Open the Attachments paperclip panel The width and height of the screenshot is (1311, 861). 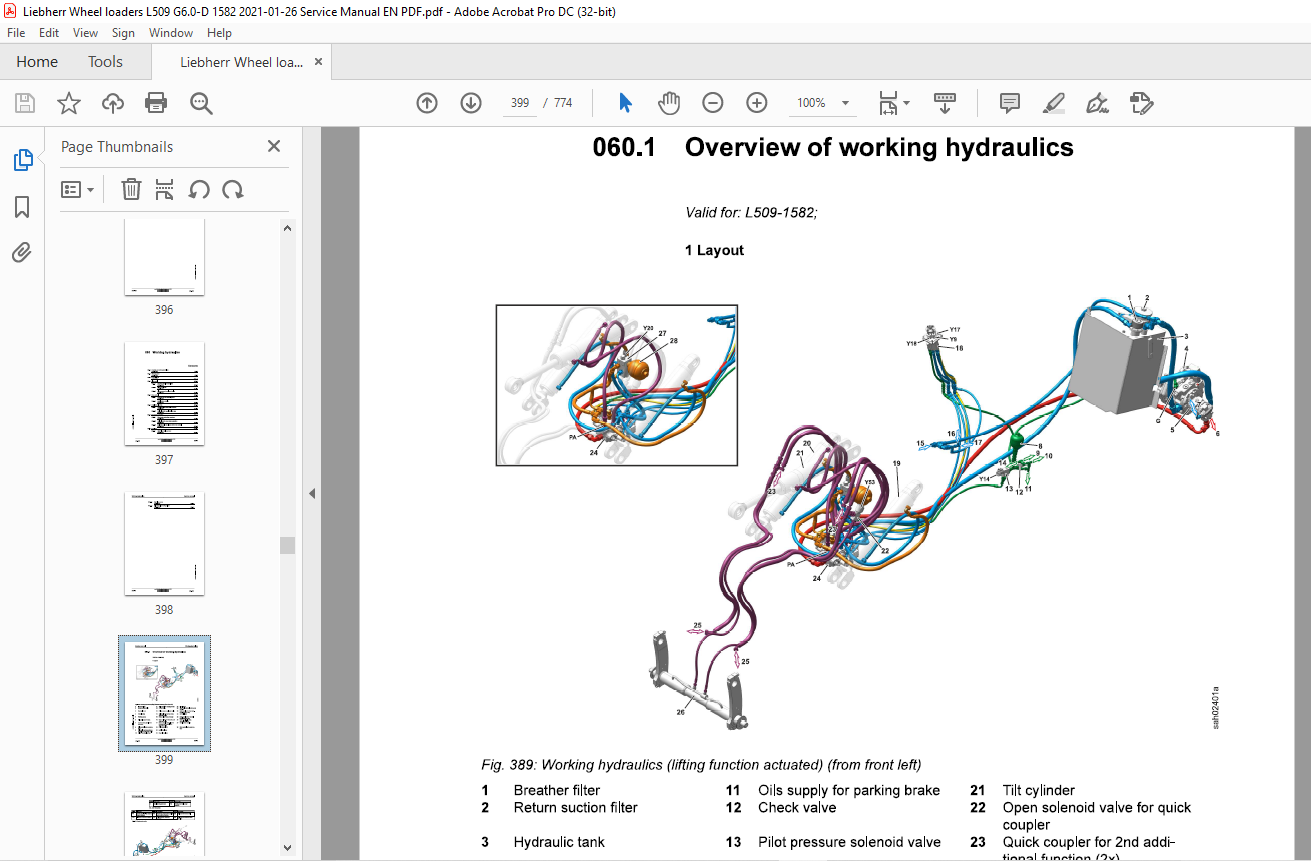coord(22,252)
